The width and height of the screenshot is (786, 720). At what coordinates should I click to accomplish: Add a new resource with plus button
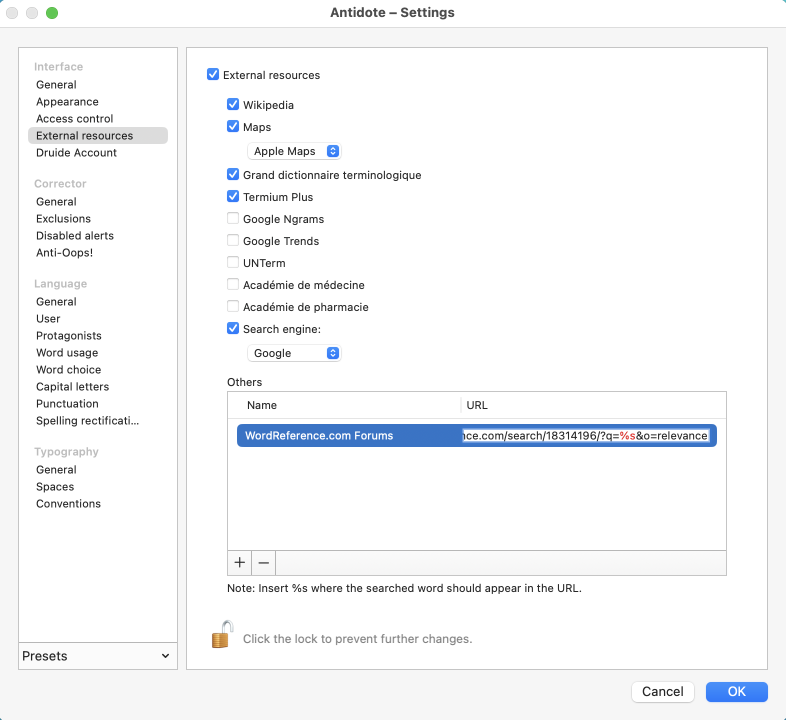coord(240,563)
